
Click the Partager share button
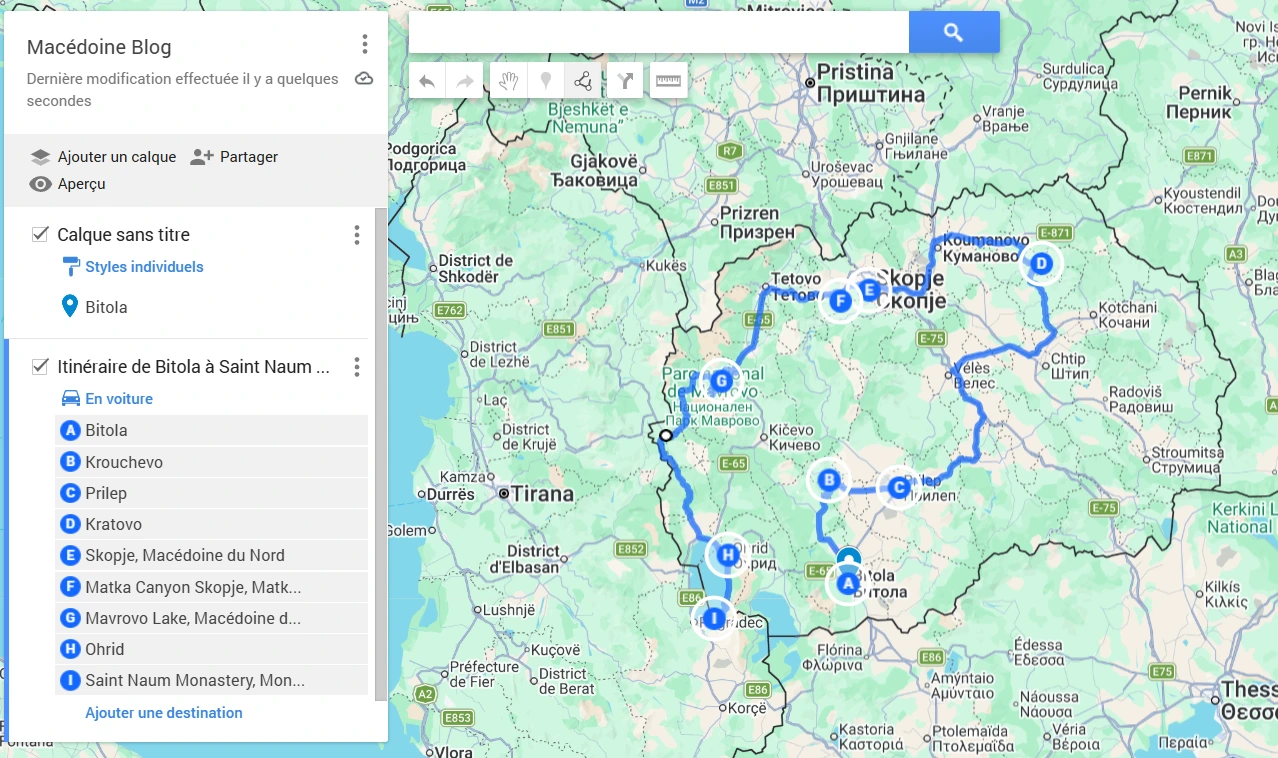pyautogui.click(x=234, y=157)
